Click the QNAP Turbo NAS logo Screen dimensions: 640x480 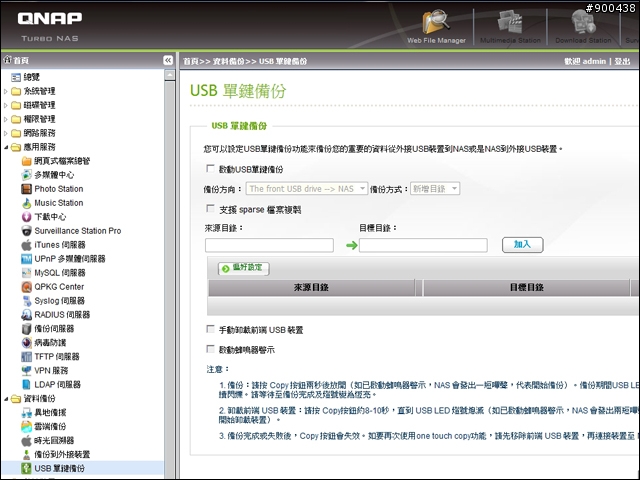click(x=50, y=27)
